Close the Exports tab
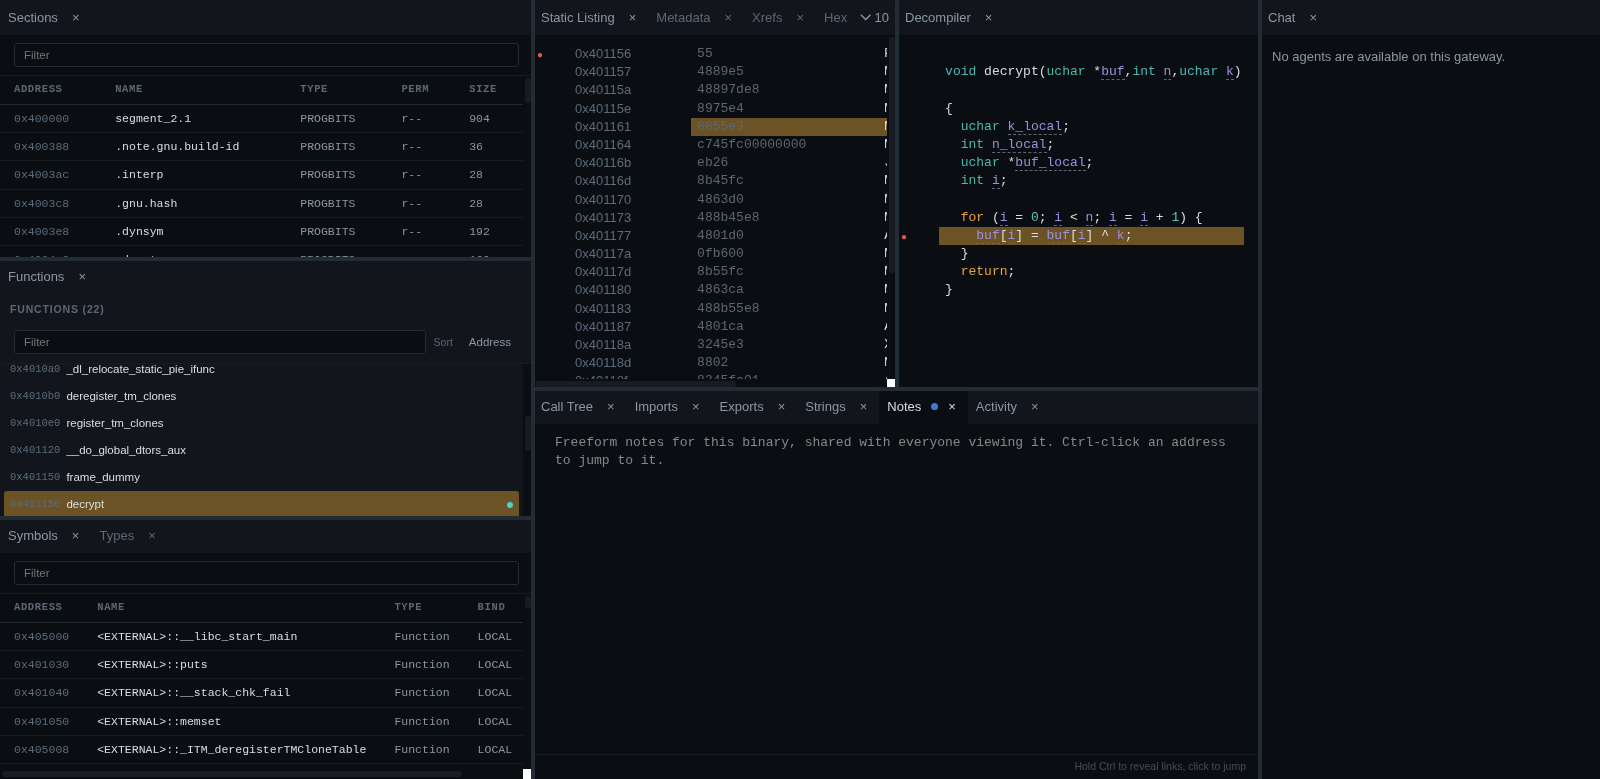Image resolution: width=1600 pixels, height=779 pixels. point(781,407)
